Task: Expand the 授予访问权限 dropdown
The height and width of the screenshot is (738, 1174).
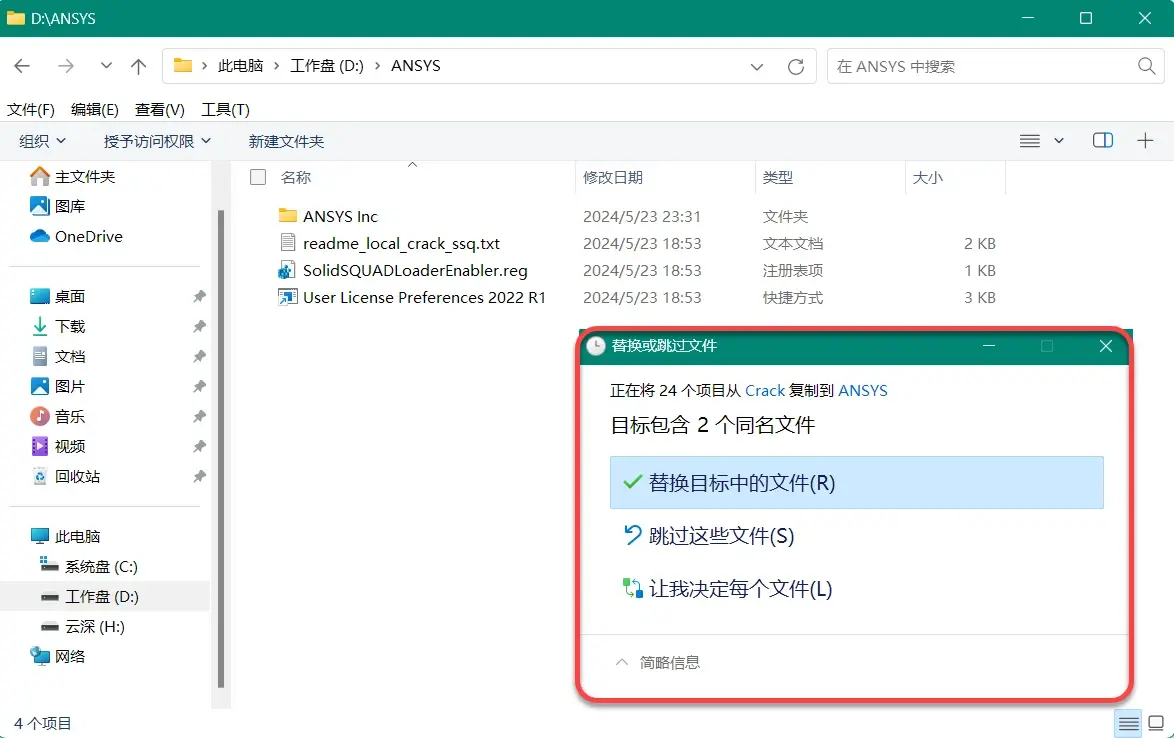Action: 157,141
